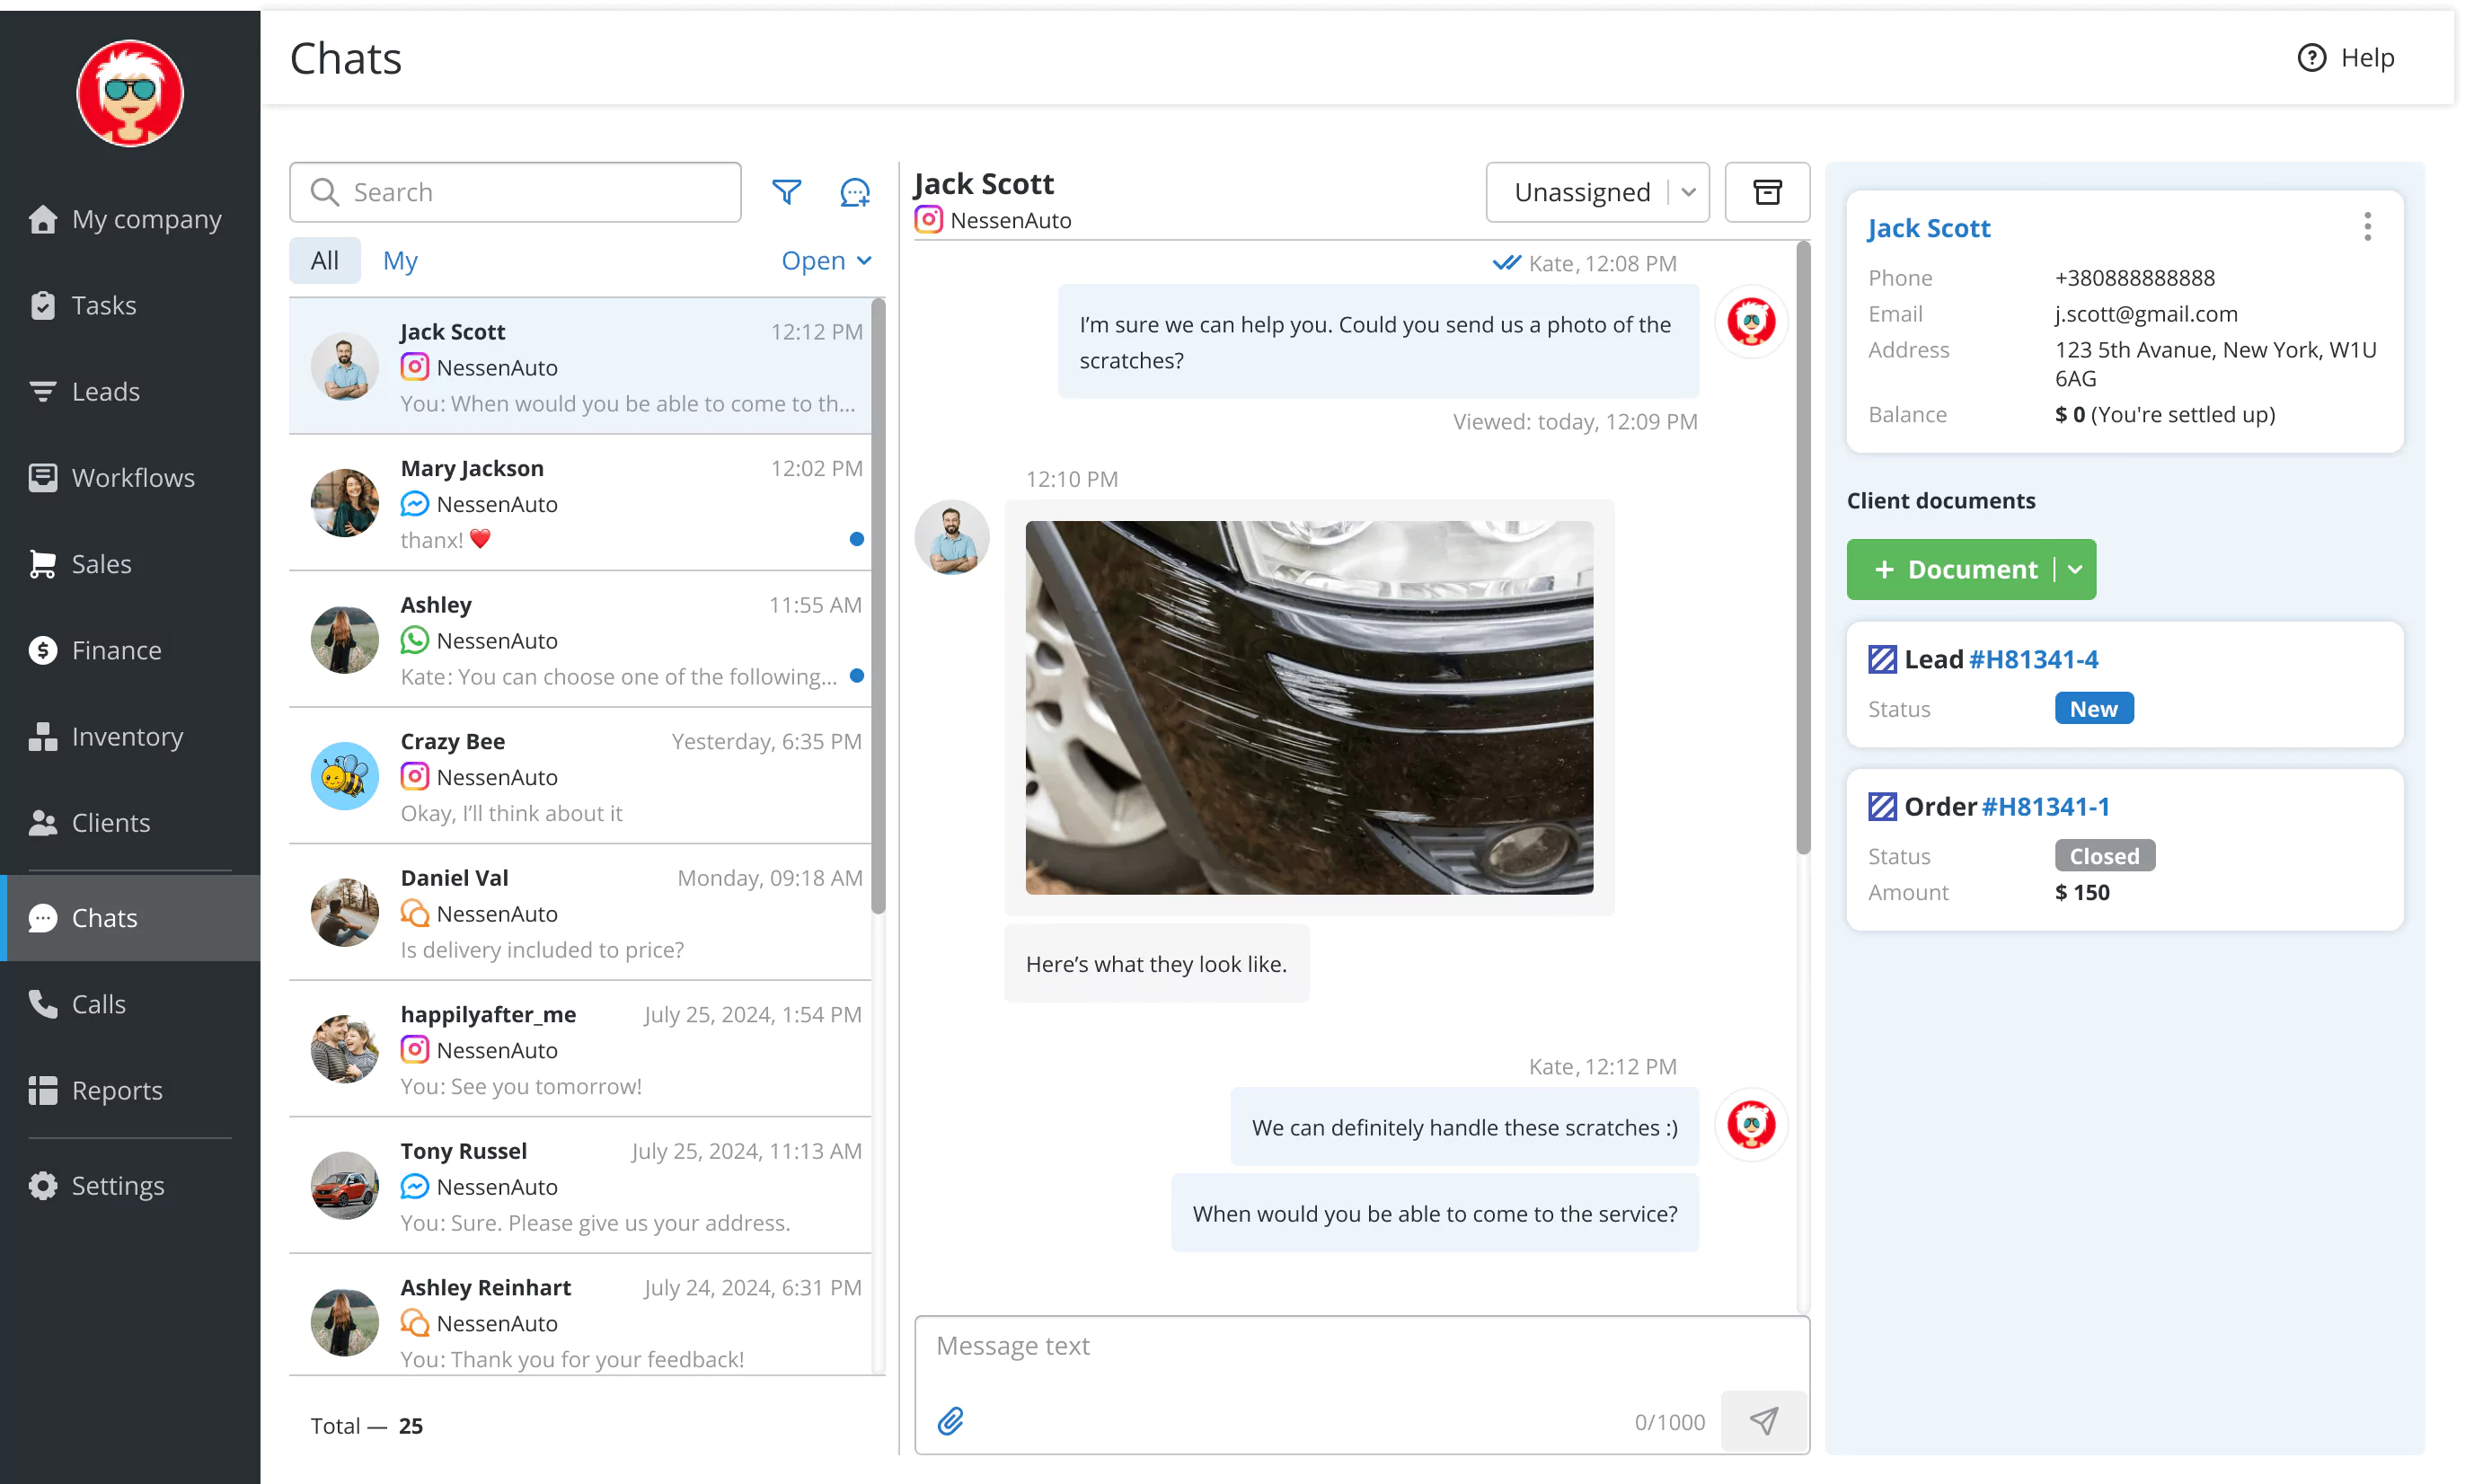2465x1484 pixels.
Task: Go to Inventory section
Action: [x=130, y=737]
